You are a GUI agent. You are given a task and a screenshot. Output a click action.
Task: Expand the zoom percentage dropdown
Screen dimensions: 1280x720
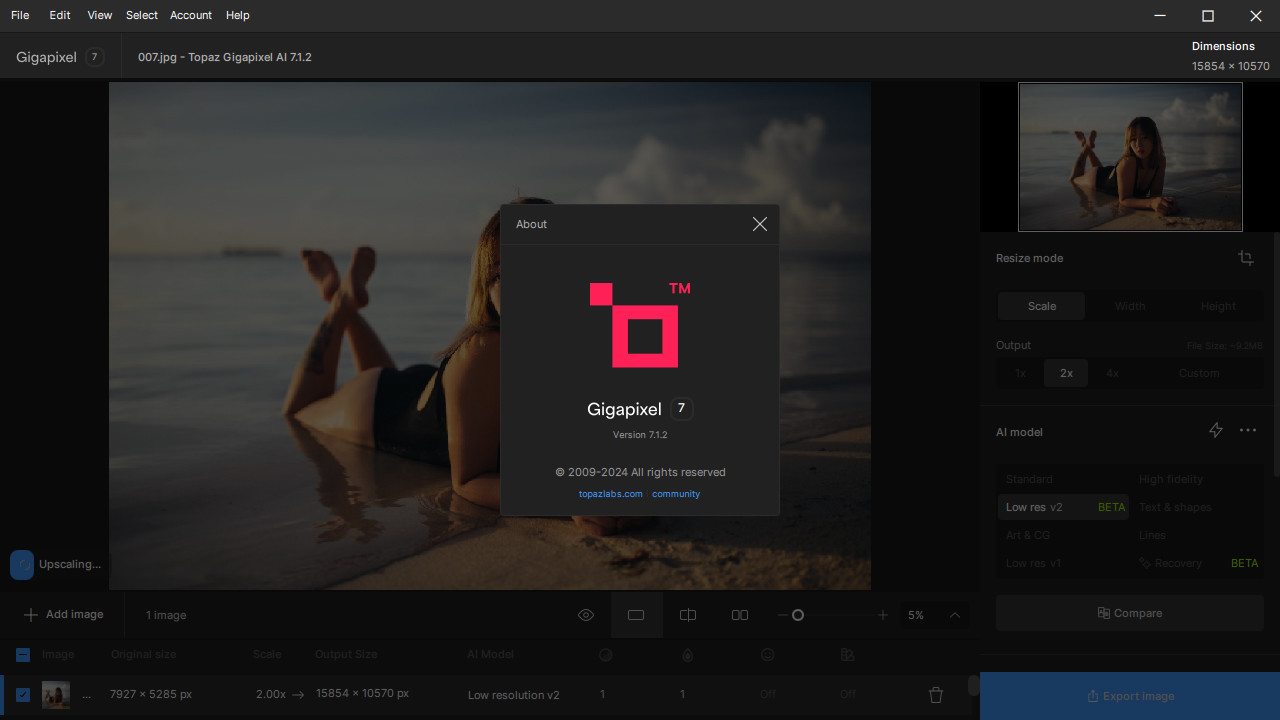(x=954, y=615)
